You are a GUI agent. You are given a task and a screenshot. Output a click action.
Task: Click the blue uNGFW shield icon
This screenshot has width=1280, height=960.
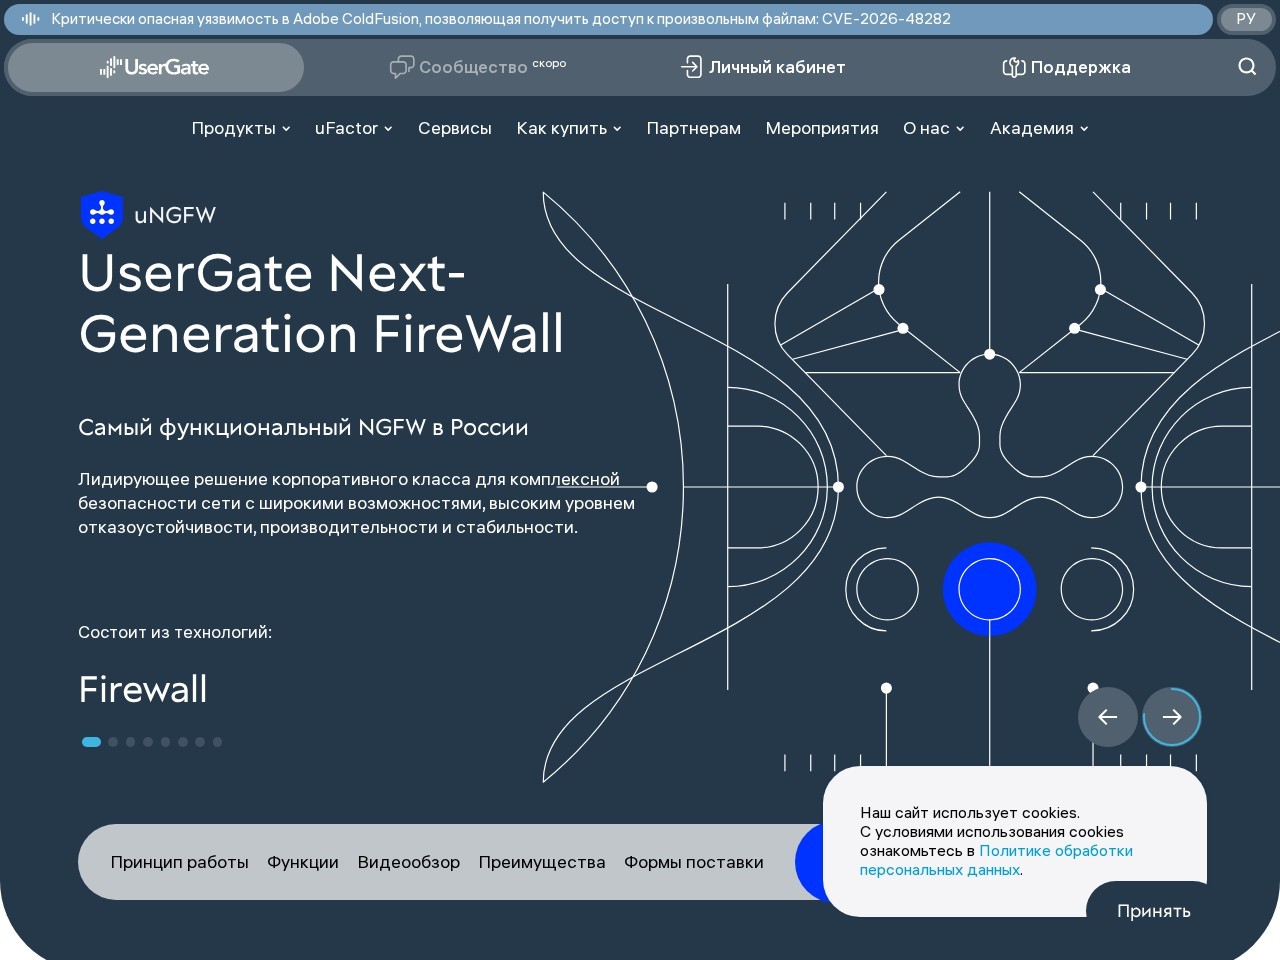click(101, 214)
